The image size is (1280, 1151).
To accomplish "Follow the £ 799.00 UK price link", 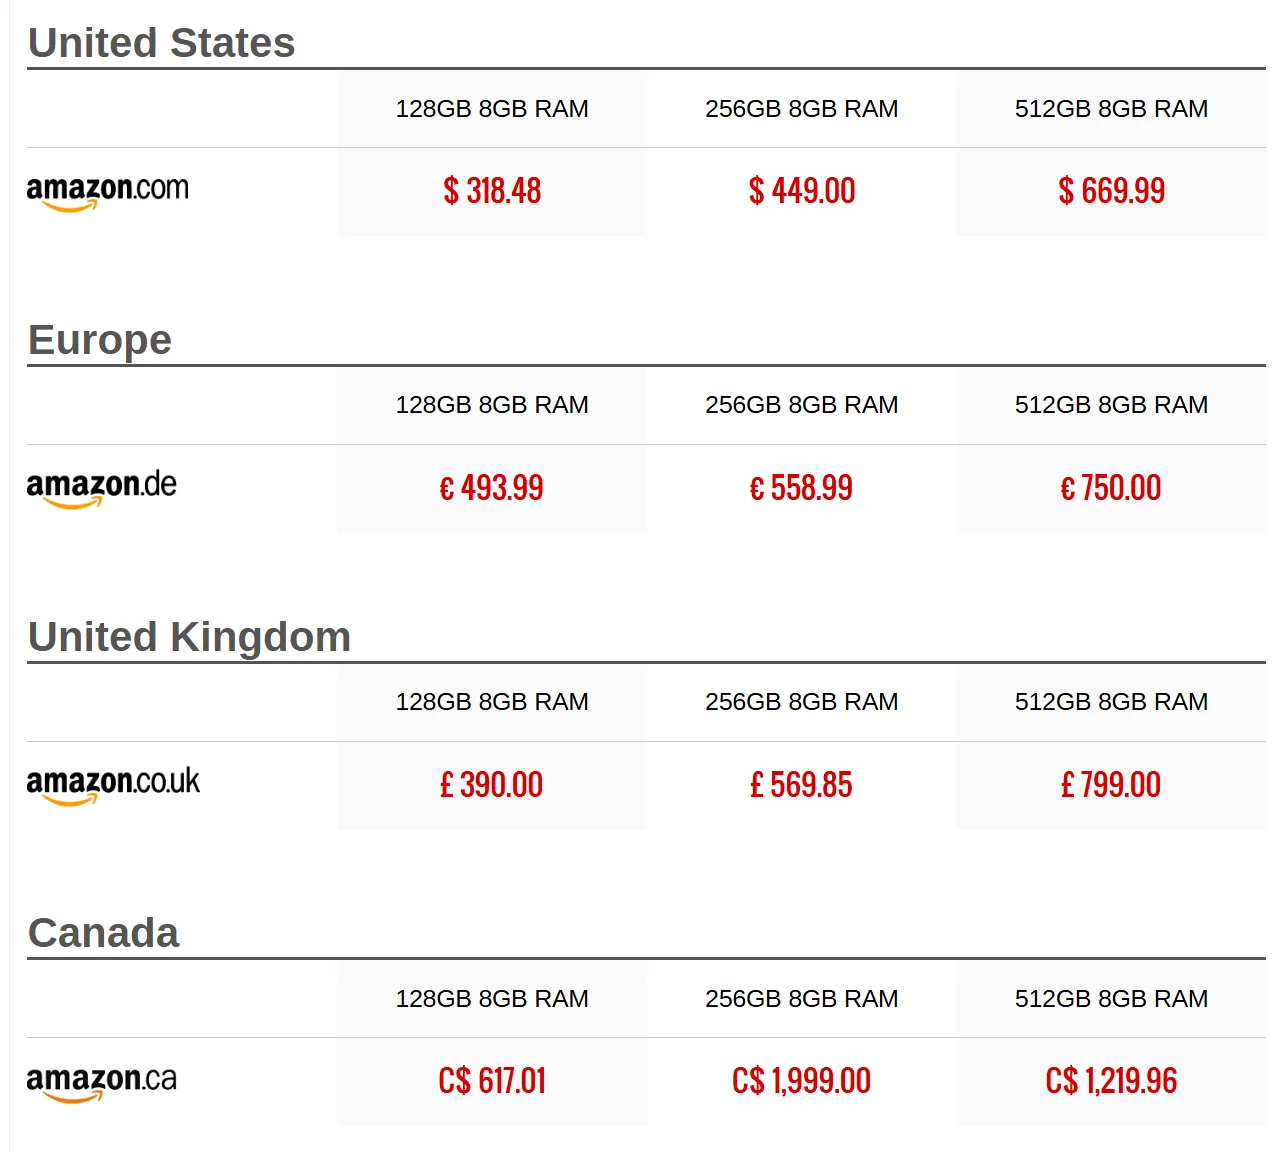I will tap(1111, 785).
